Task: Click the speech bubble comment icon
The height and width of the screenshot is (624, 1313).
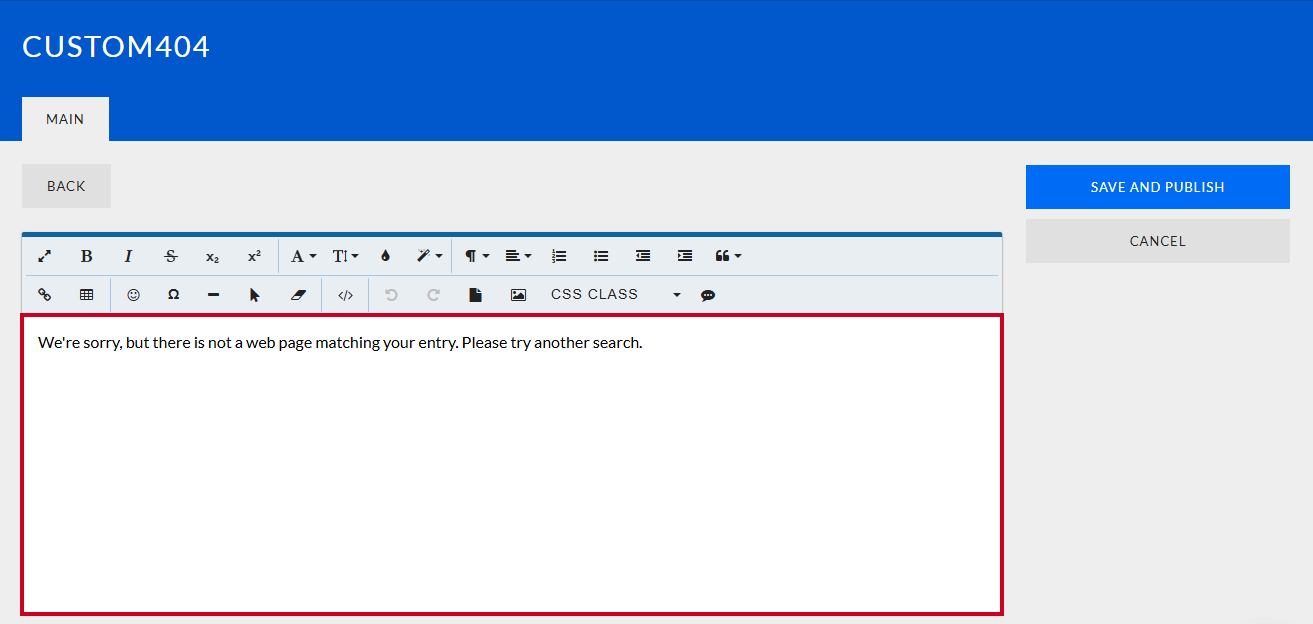Action: coord(708,295)
